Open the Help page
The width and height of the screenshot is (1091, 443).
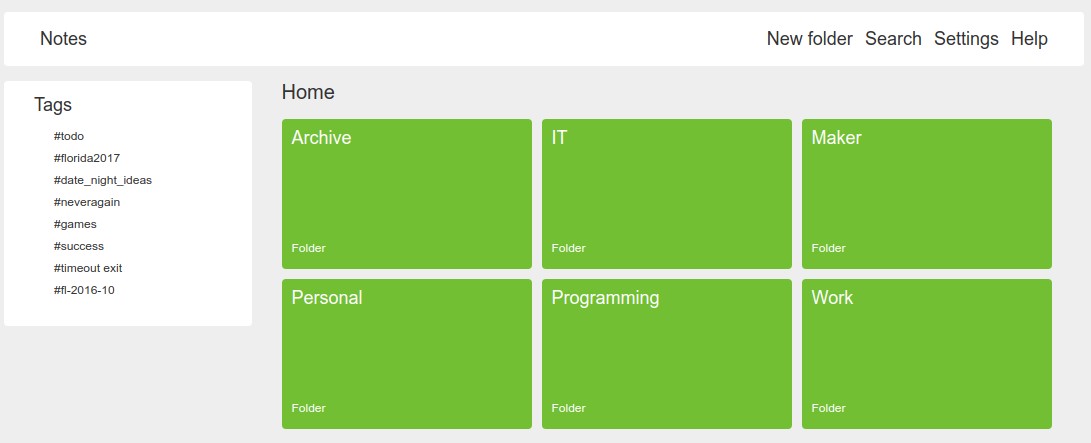[1029, 39]
